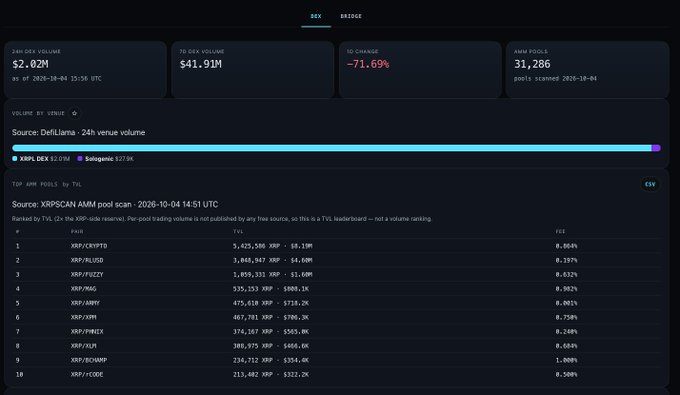The height and width of the screenshot is (395, 680).
Task: Select the XRP/ARMY pair
Action: 85,303
